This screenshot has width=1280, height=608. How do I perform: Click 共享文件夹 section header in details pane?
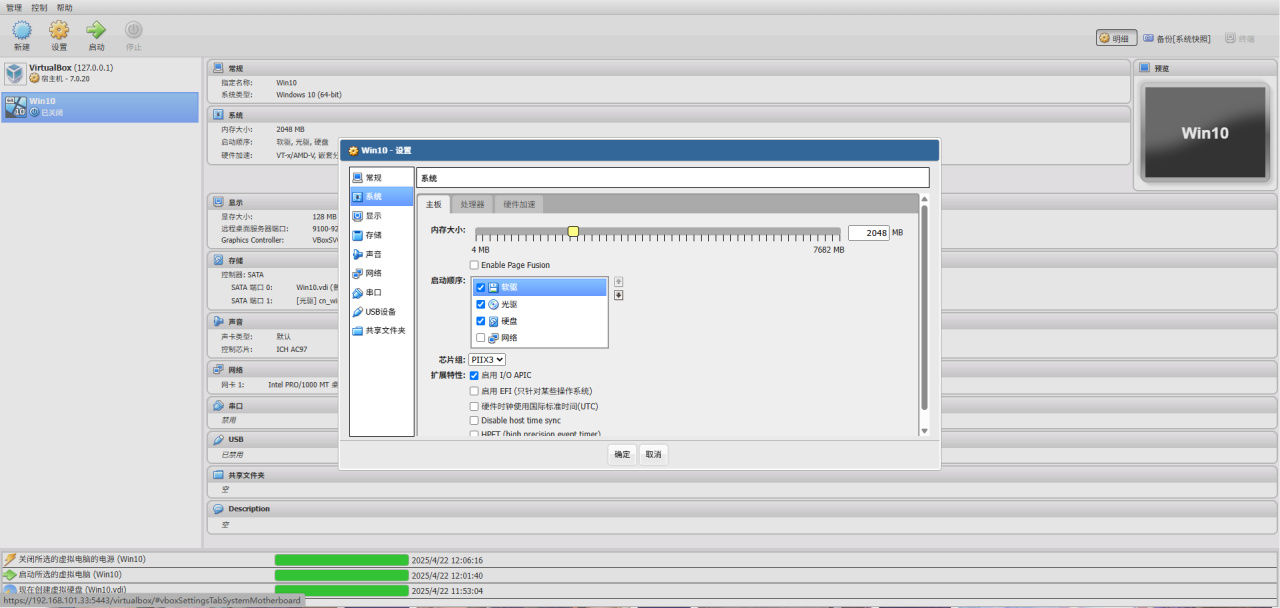coord(740,474)
